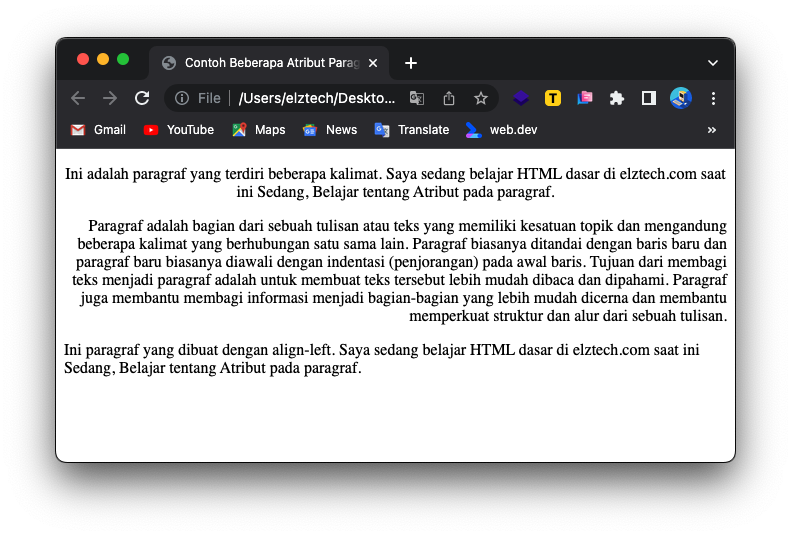Toggle the browser side panel
The width and height of the screenshot is (791, 536).
click(649, 98)
